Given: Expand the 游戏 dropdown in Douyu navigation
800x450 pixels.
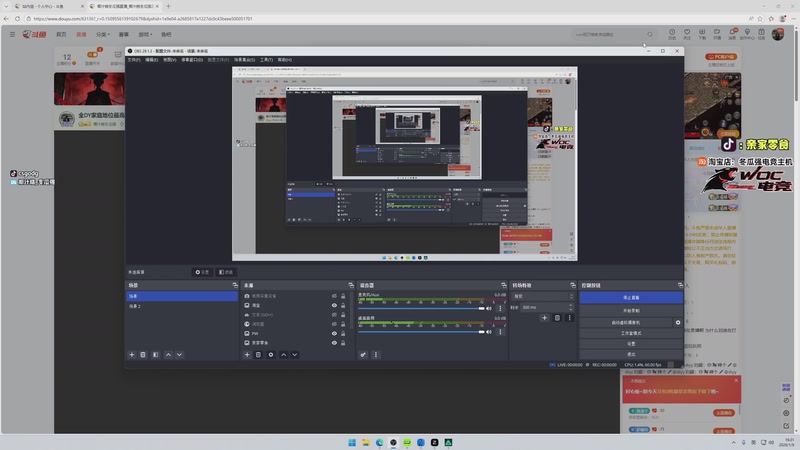Looking at the screenshot, I should [145, 34].
